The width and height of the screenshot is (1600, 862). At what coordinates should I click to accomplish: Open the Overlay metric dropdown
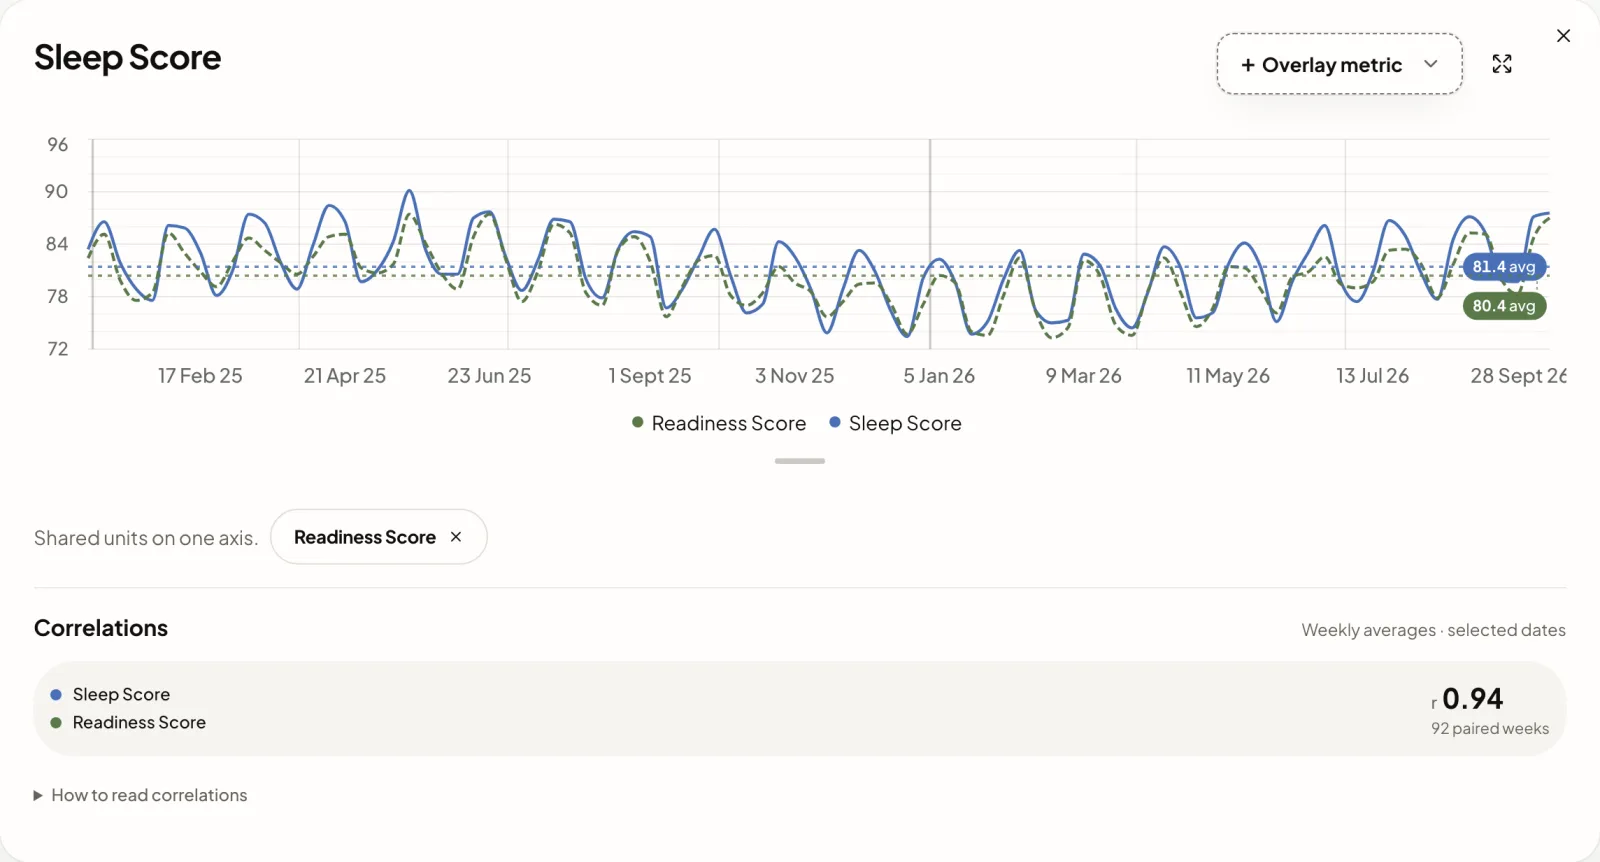coord(1339,64)
